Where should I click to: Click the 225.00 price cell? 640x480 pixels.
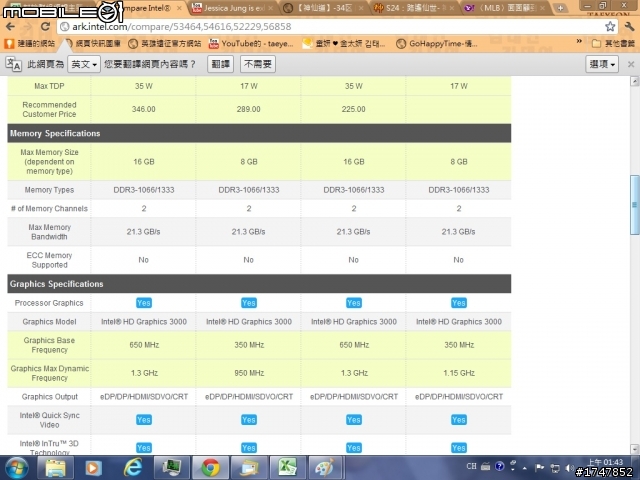point(353,109)
